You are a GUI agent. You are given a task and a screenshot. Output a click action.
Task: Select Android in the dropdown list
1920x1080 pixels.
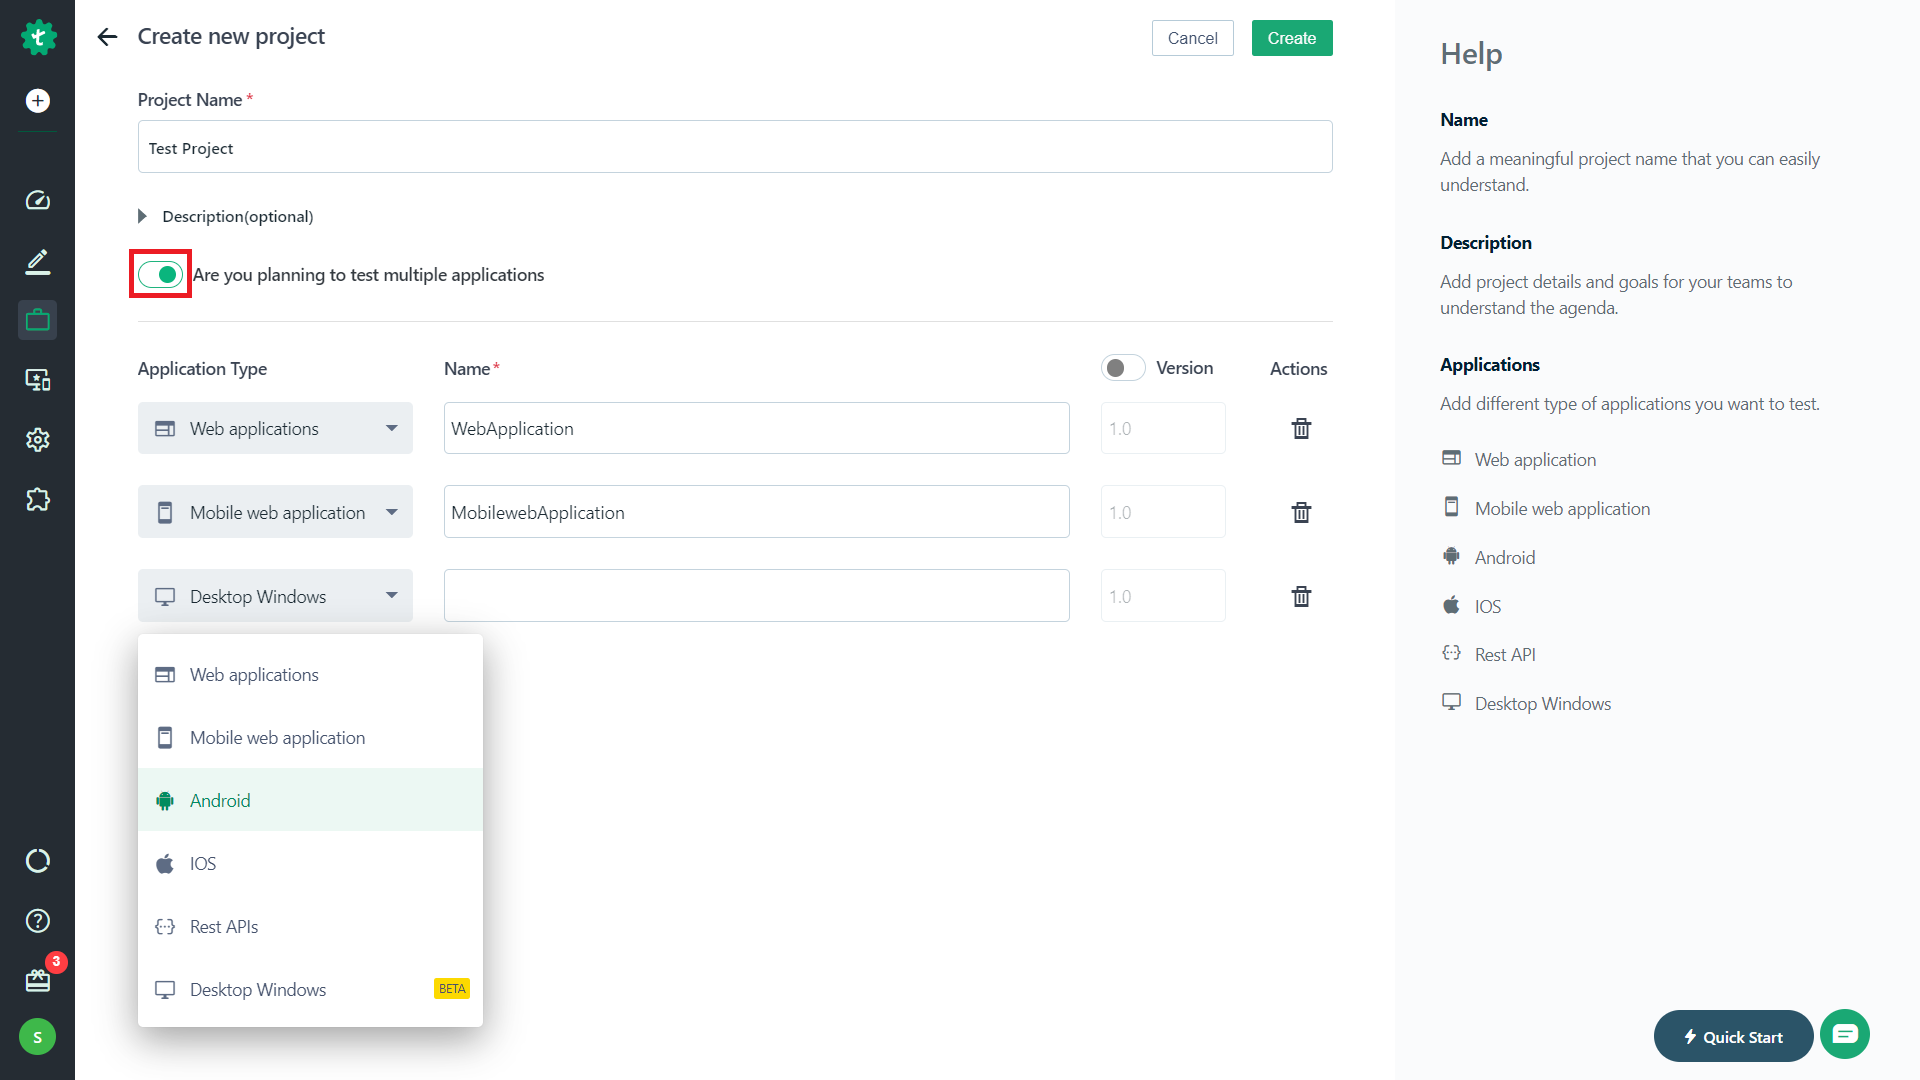click(x=310, y=800)
